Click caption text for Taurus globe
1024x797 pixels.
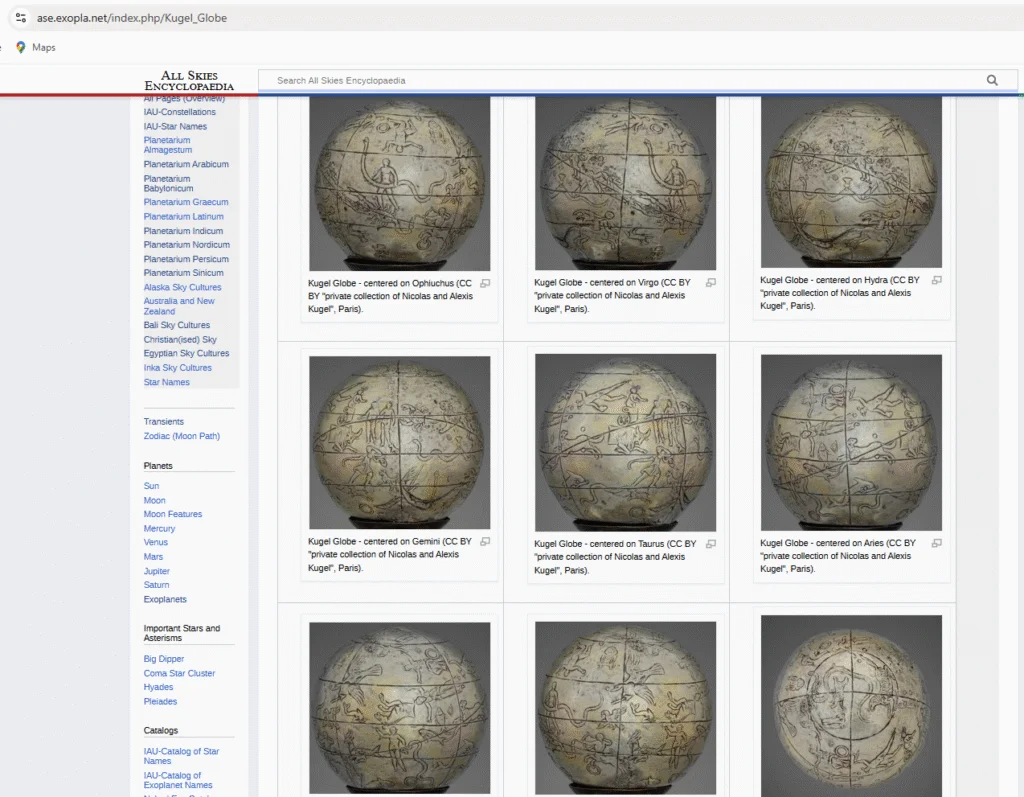click(x=615, y=557)
